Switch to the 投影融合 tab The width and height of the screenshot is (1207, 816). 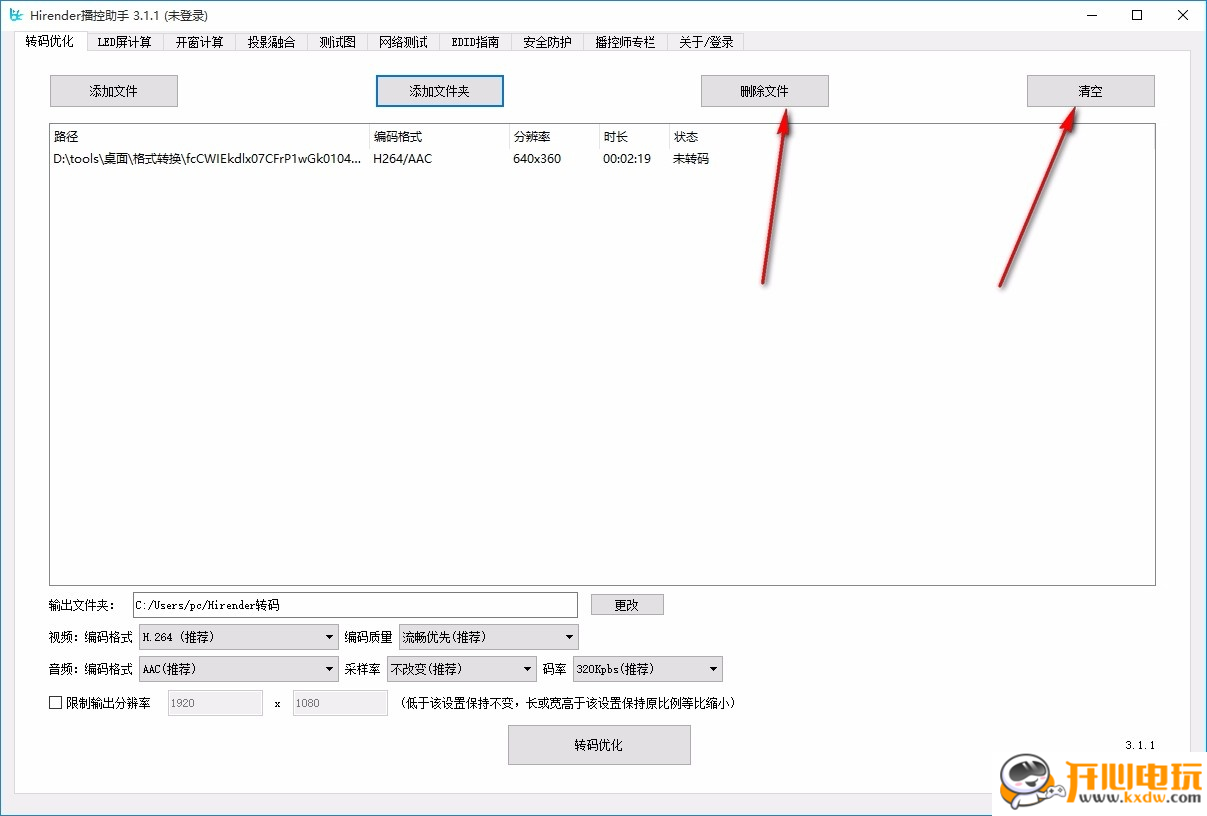tap(271, 42)
